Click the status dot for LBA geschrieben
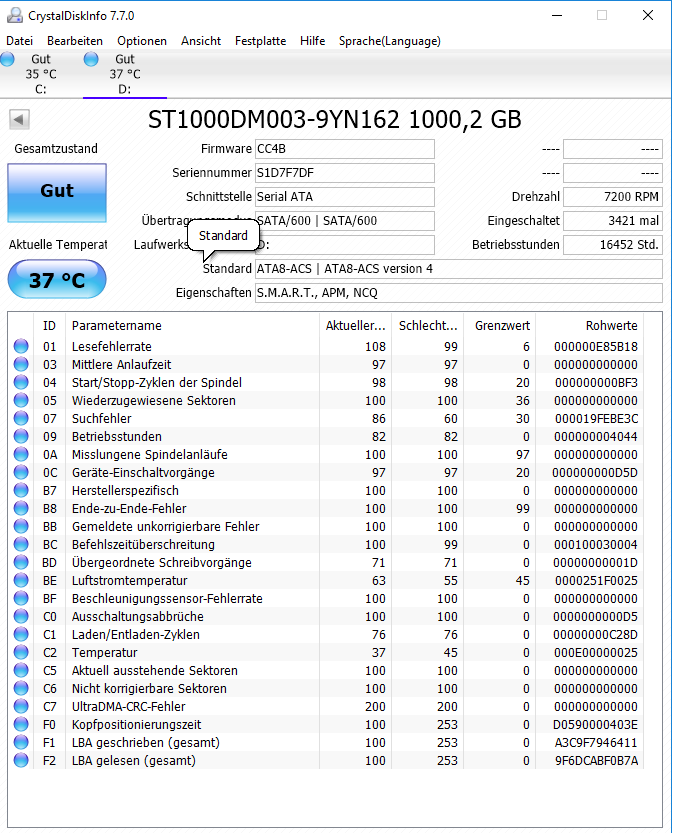 click(21, 743)
